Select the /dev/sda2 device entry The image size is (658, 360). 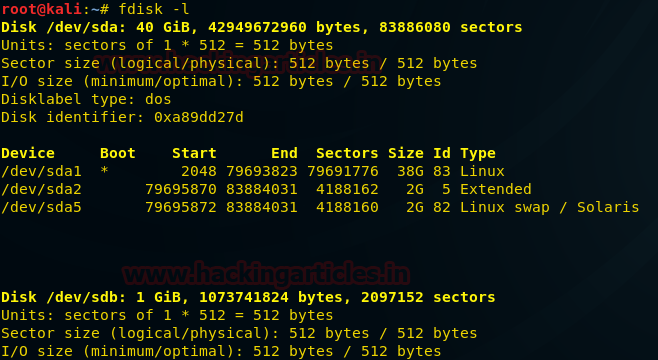pyautogui.click(x=41, y=189)
